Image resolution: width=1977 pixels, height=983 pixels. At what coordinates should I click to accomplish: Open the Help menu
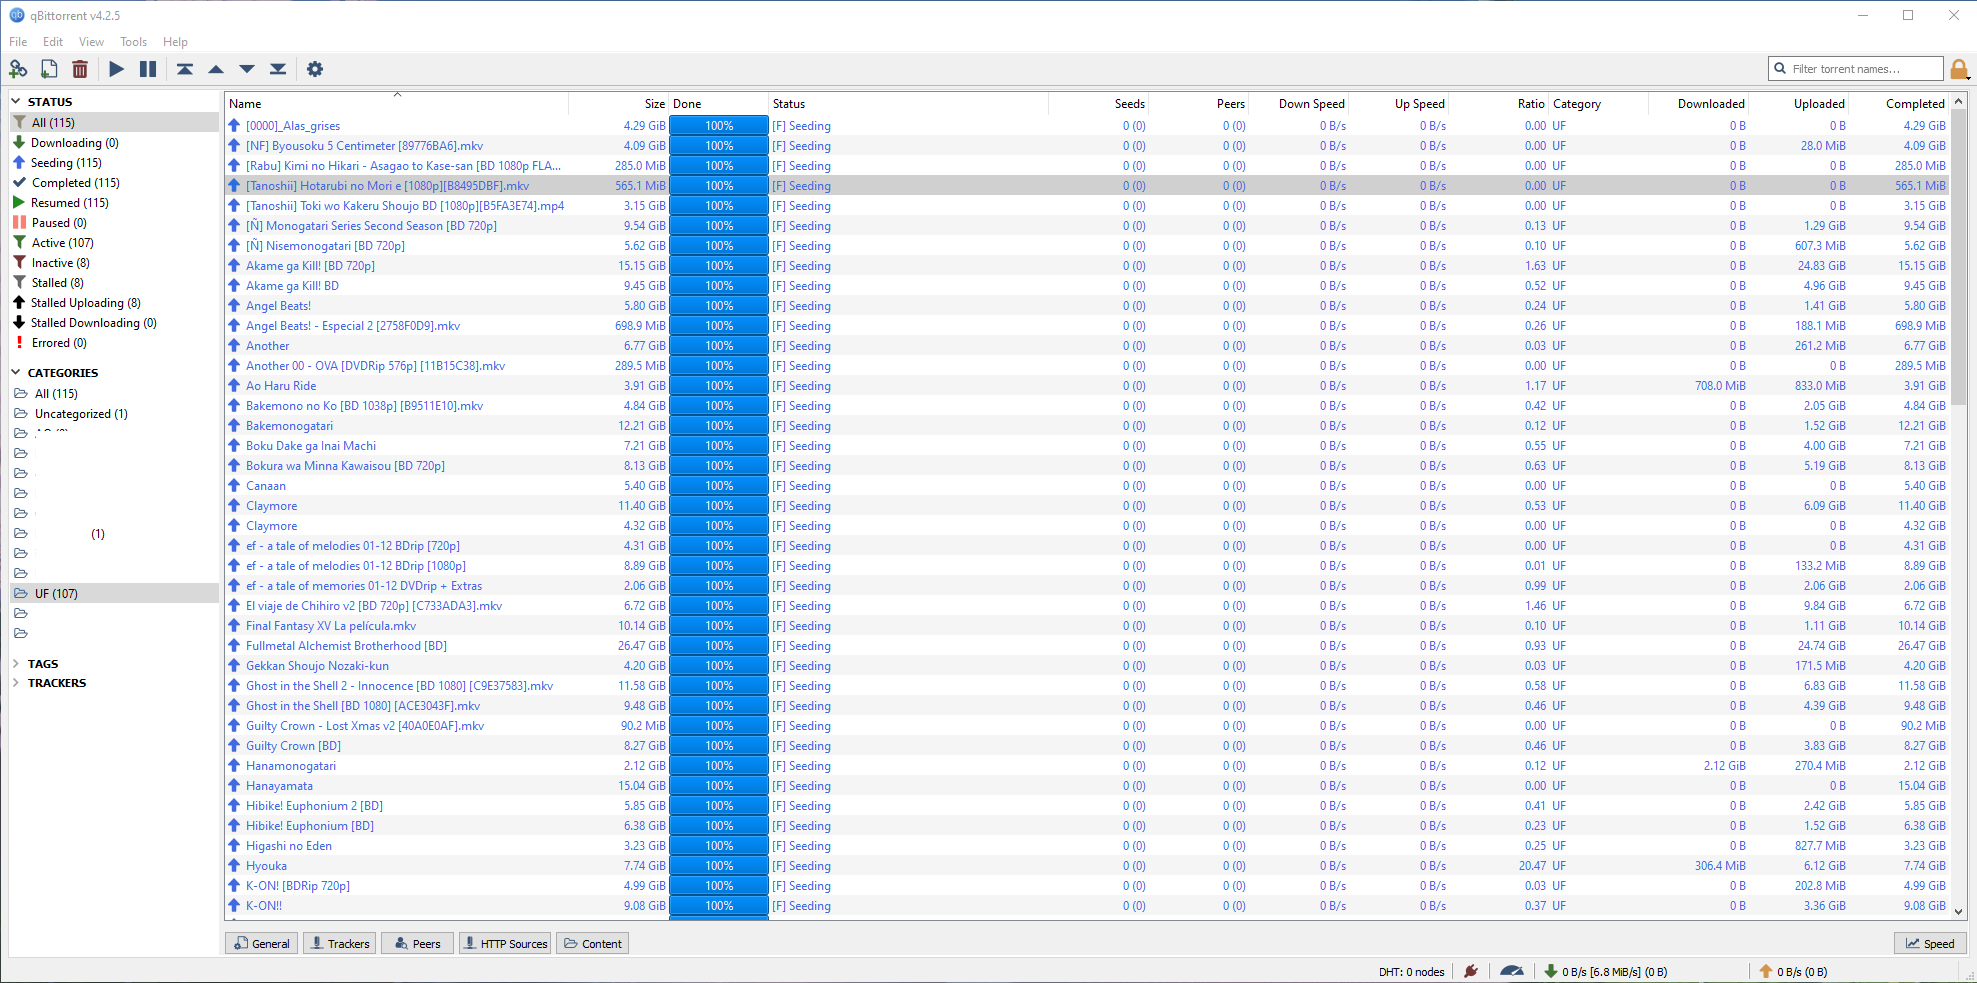(x=175, y=42)
